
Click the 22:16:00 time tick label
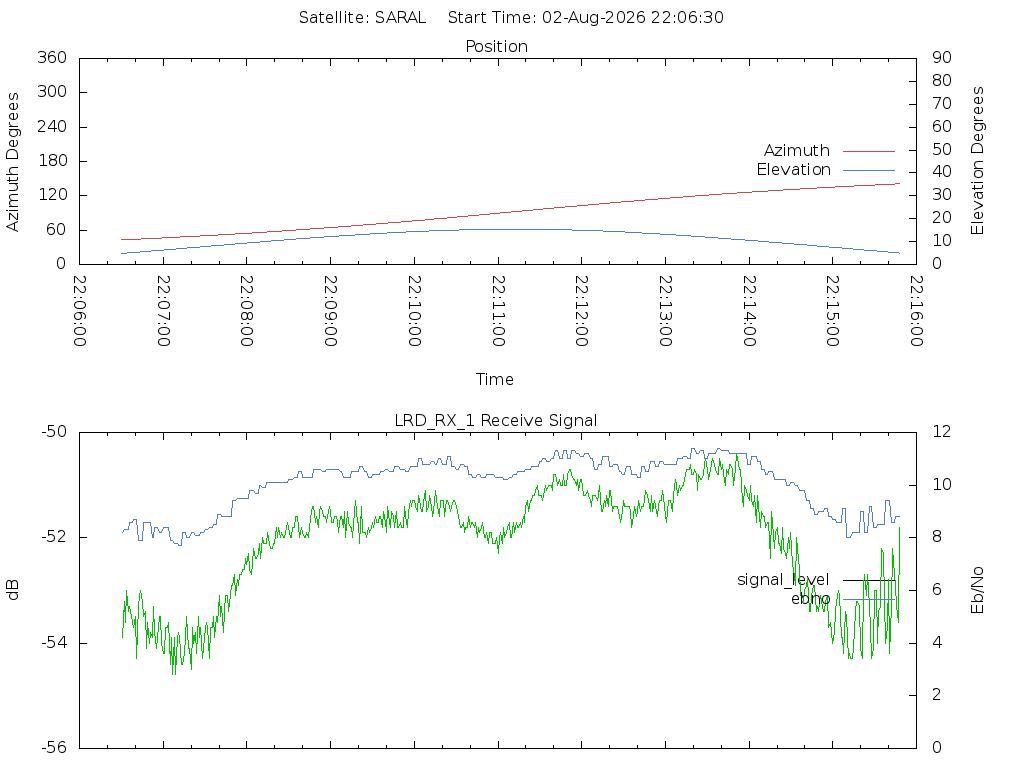coord(916,311)
